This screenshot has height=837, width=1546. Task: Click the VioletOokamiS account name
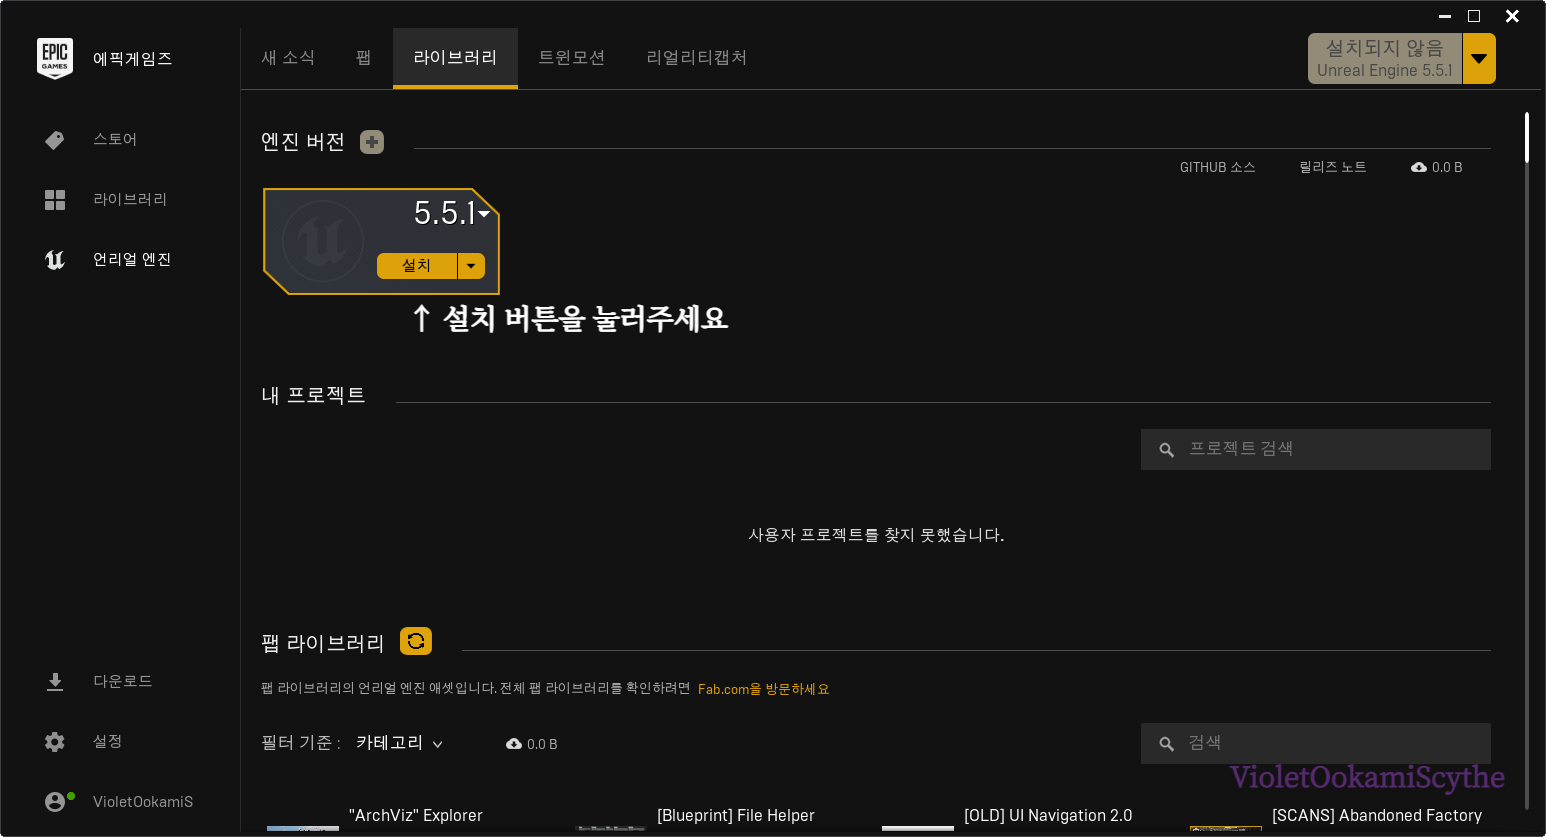tap(143, 802)
